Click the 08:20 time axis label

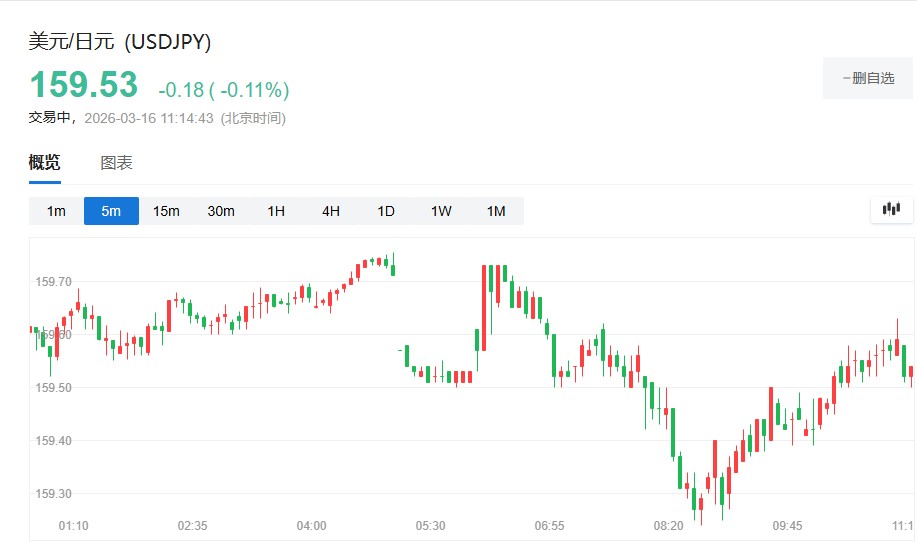click(668, 525)
